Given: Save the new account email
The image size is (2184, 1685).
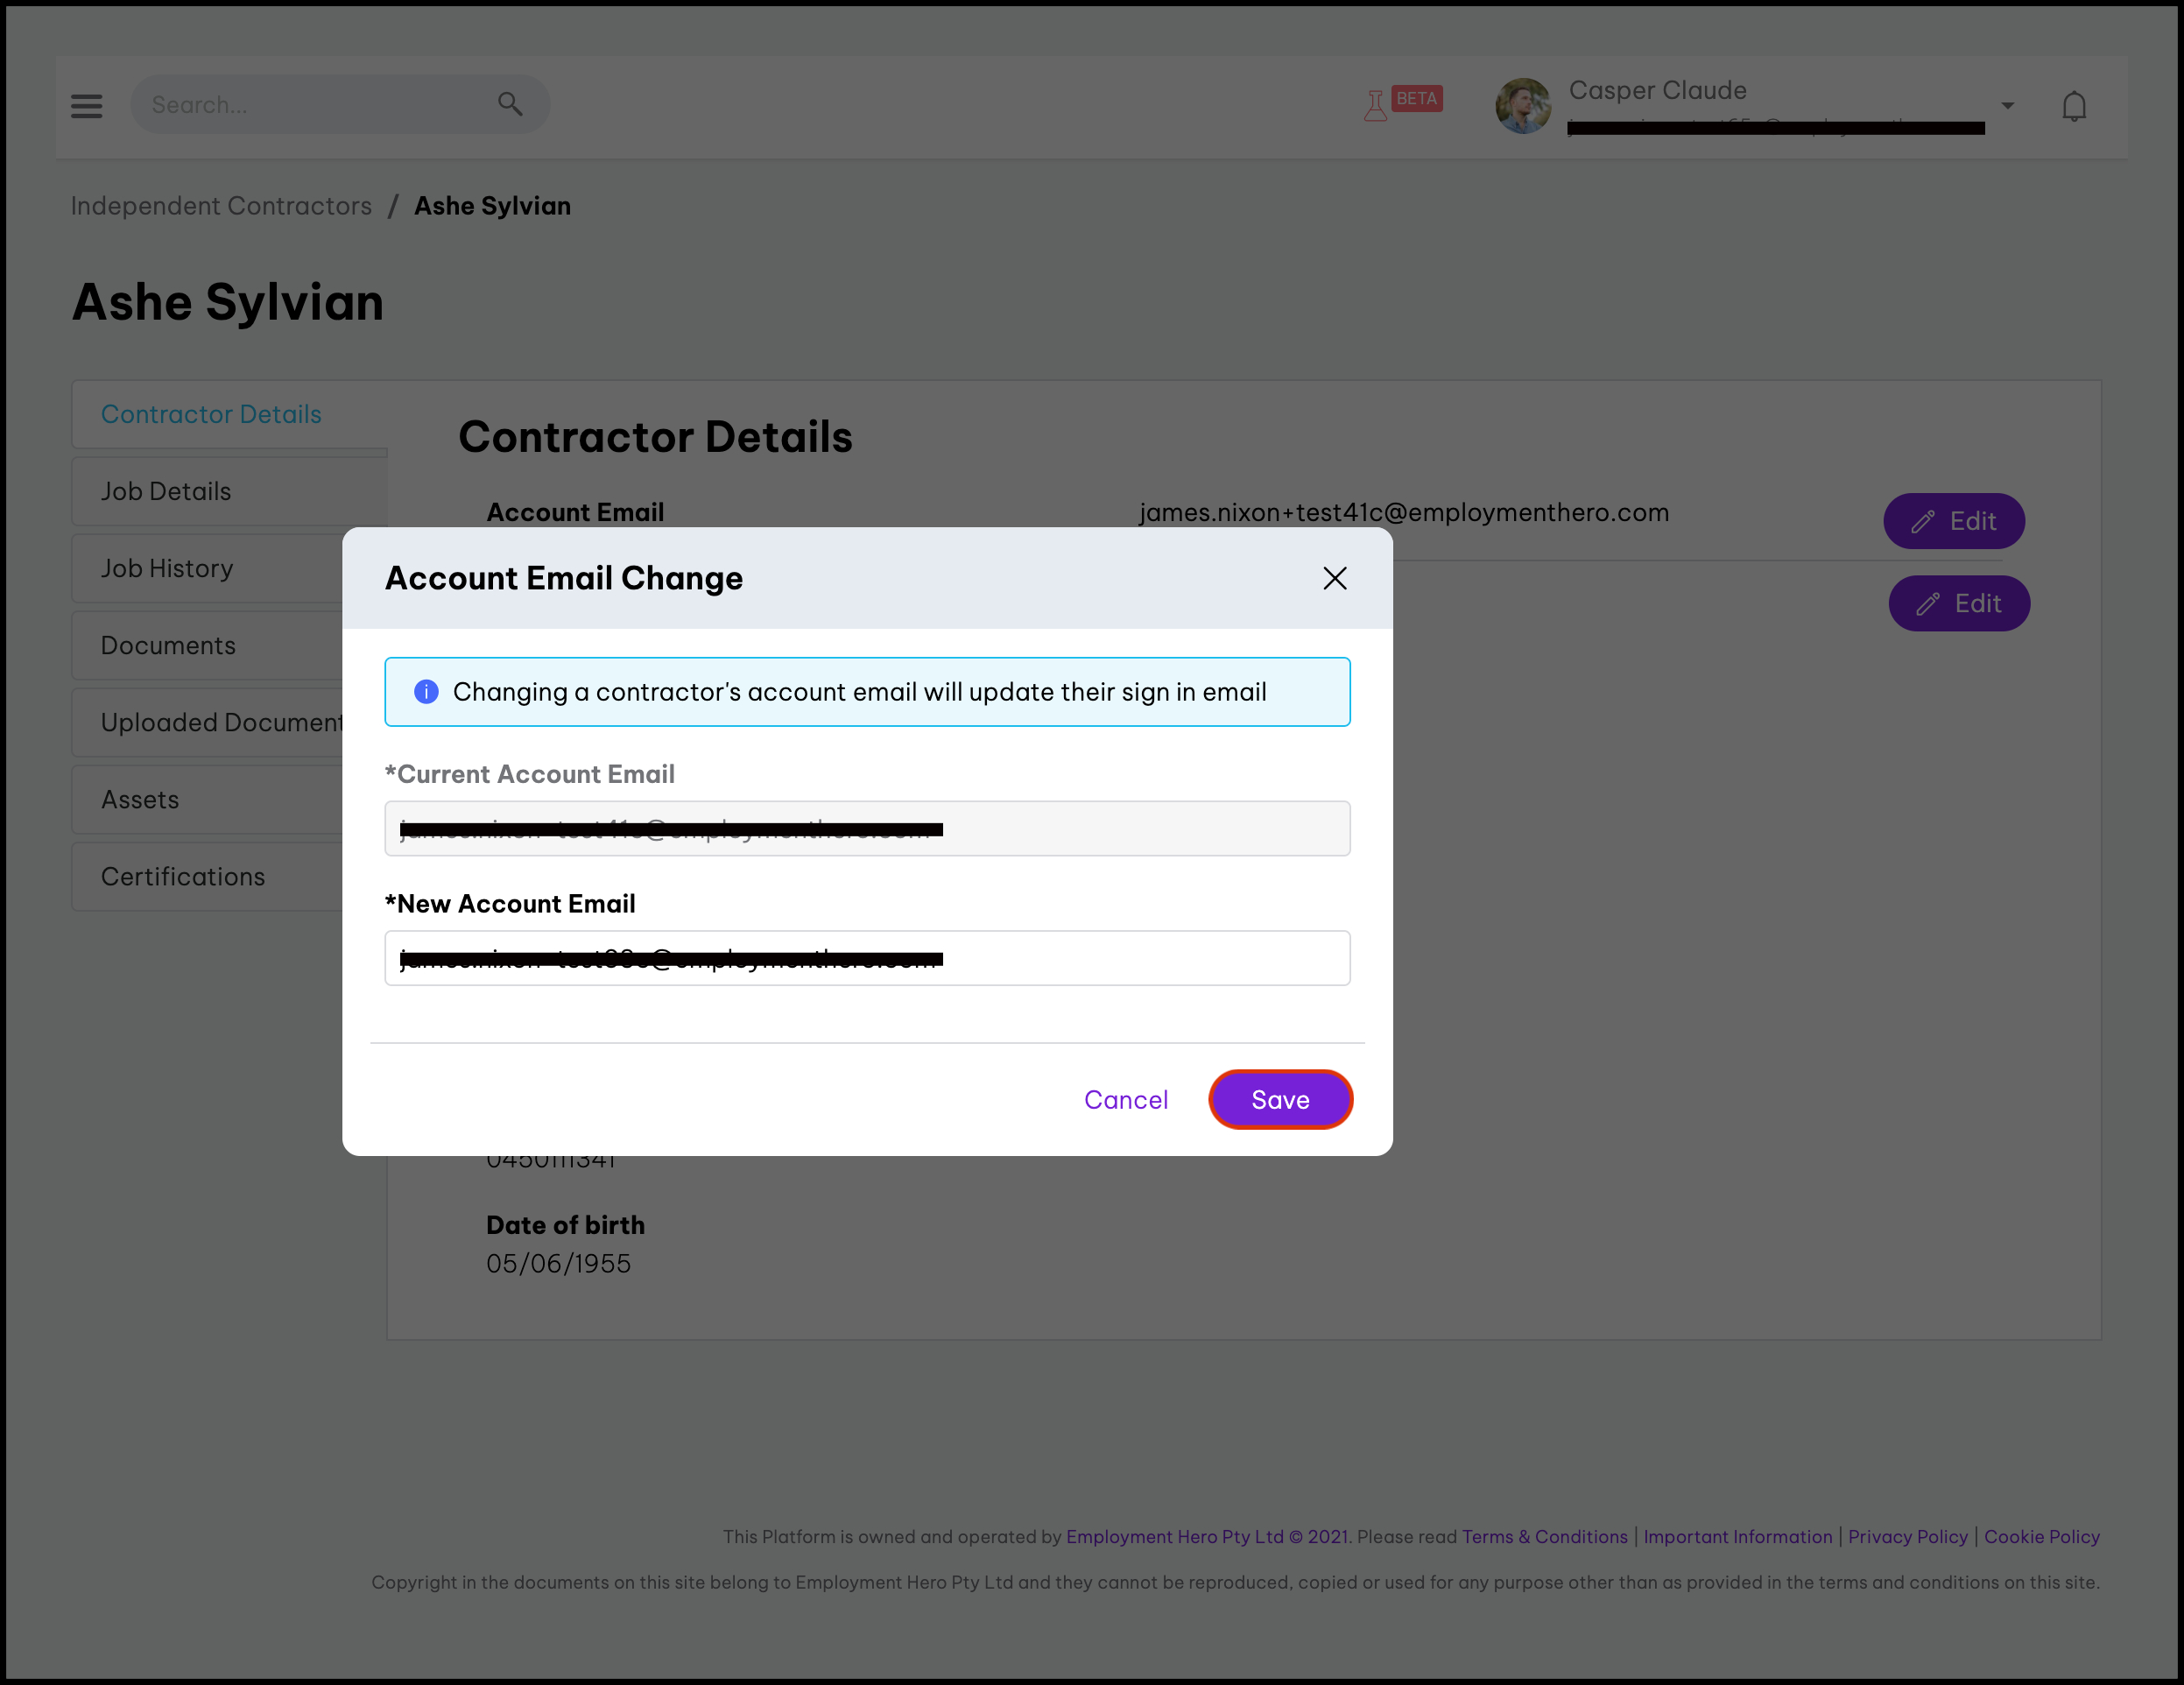Looking at the screenshot, I should coord(1279,1099).
